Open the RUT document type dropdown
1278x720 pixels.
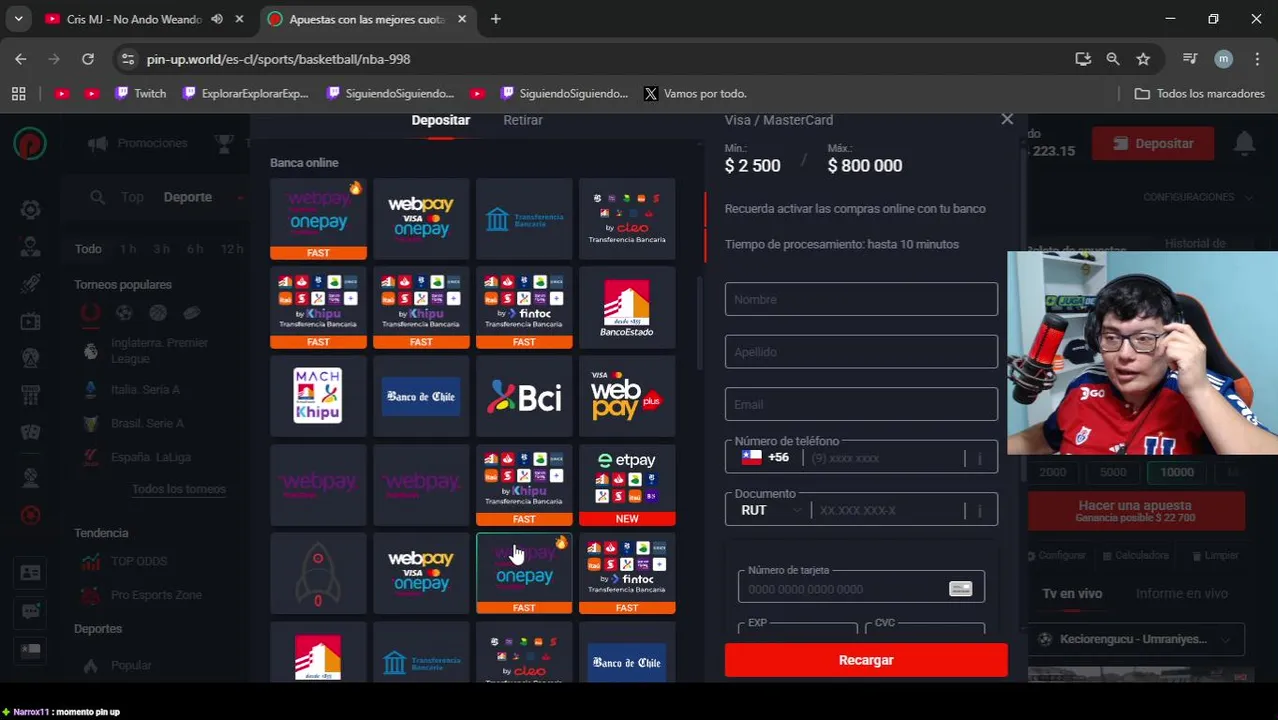(x=770, y=510)
